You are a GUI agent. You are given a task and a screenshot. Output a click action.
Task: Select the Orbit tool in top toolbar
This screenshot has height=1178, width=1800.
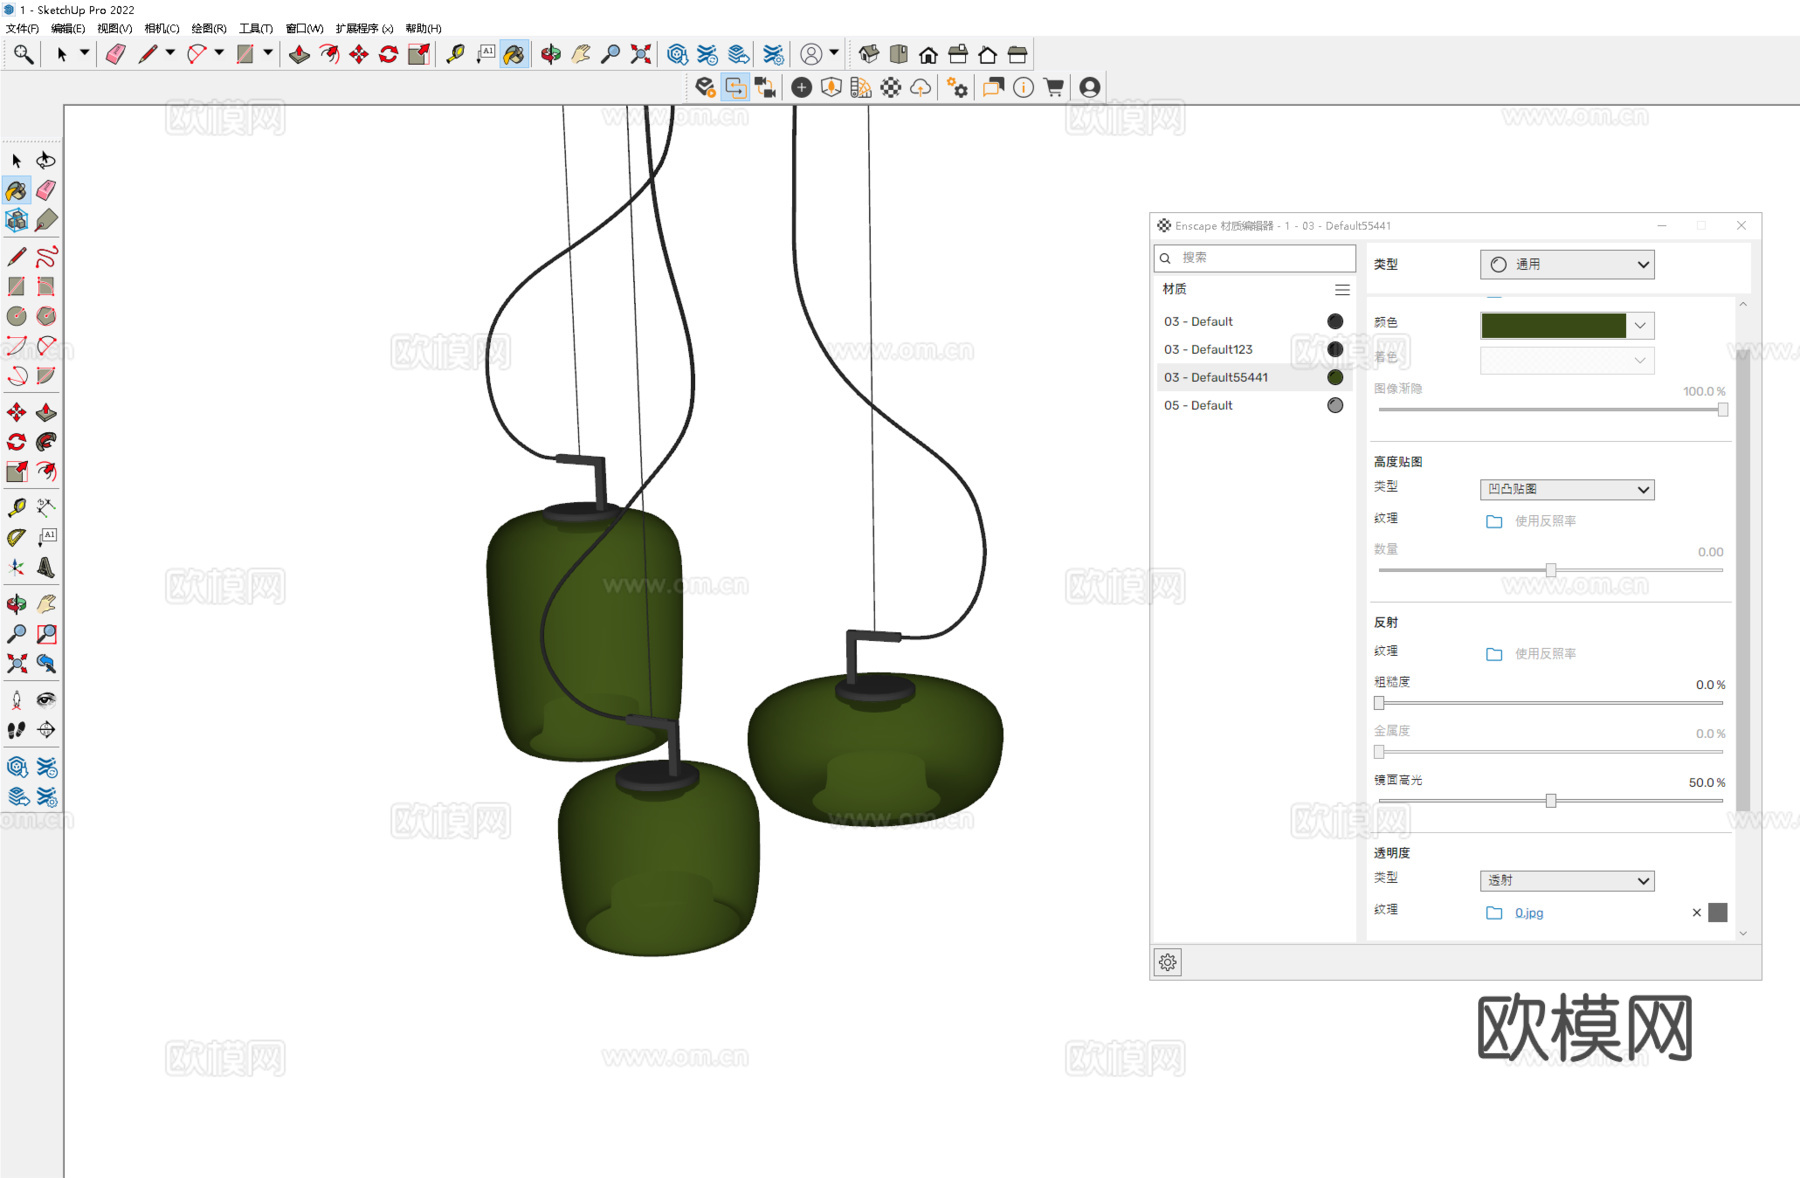click(550, 54)
